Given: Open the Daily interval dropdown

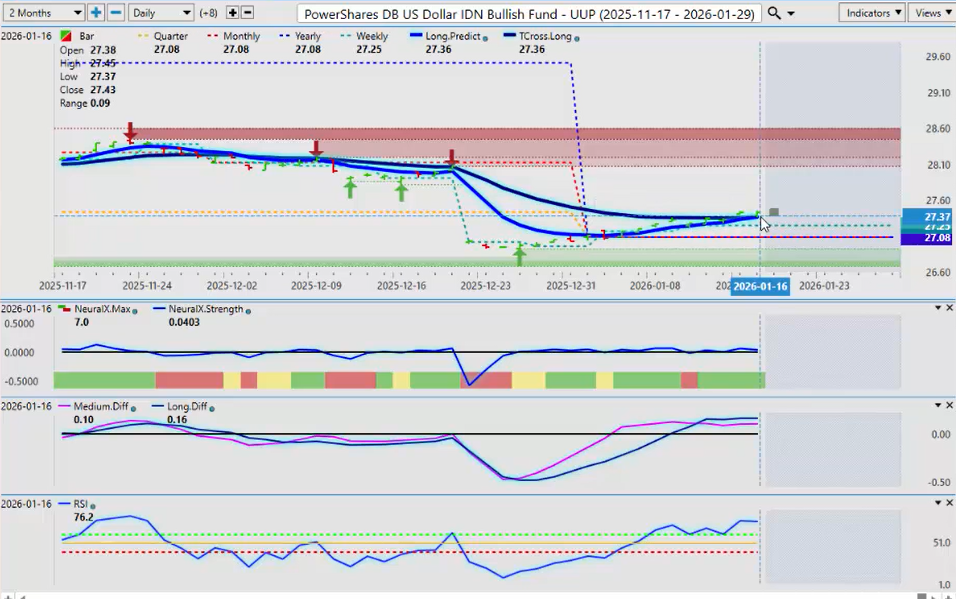Looking at the screenshot, I should [x=160, y=13].
